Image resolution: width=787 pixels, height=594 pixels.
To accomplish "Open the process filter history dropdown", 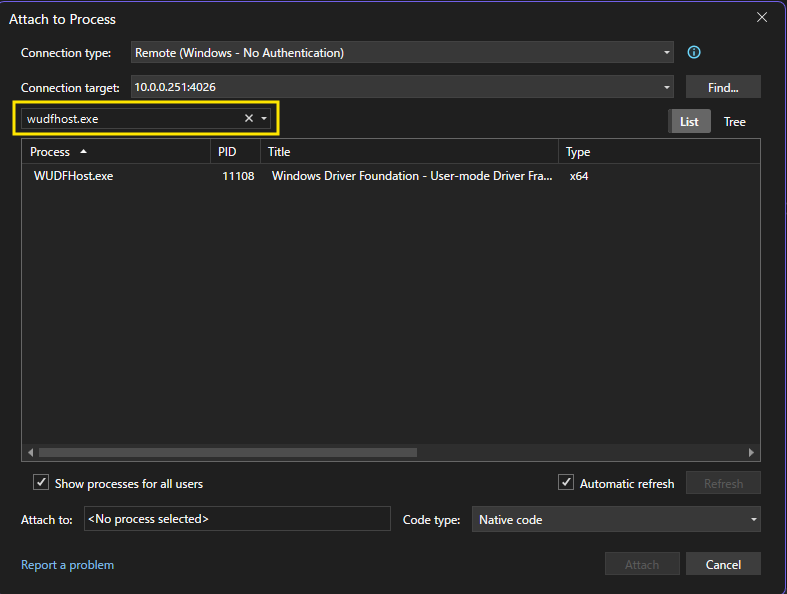I will [x=264, y=119].
